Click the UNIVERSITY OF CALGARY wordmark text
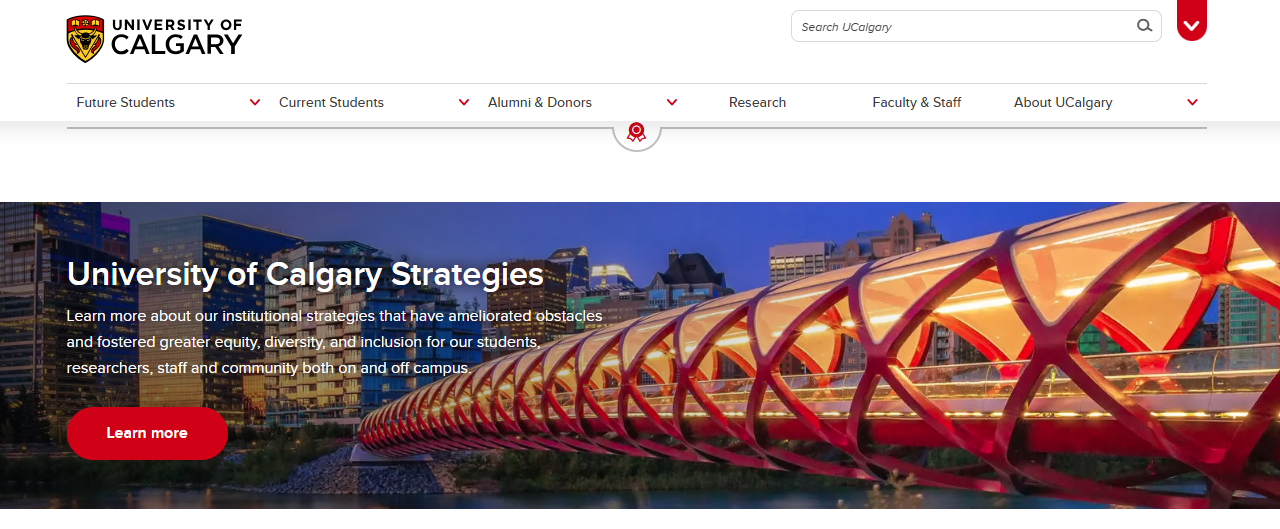Image resolution: width=1280 pixels, height=529 pixels. [x=176, y=37]
